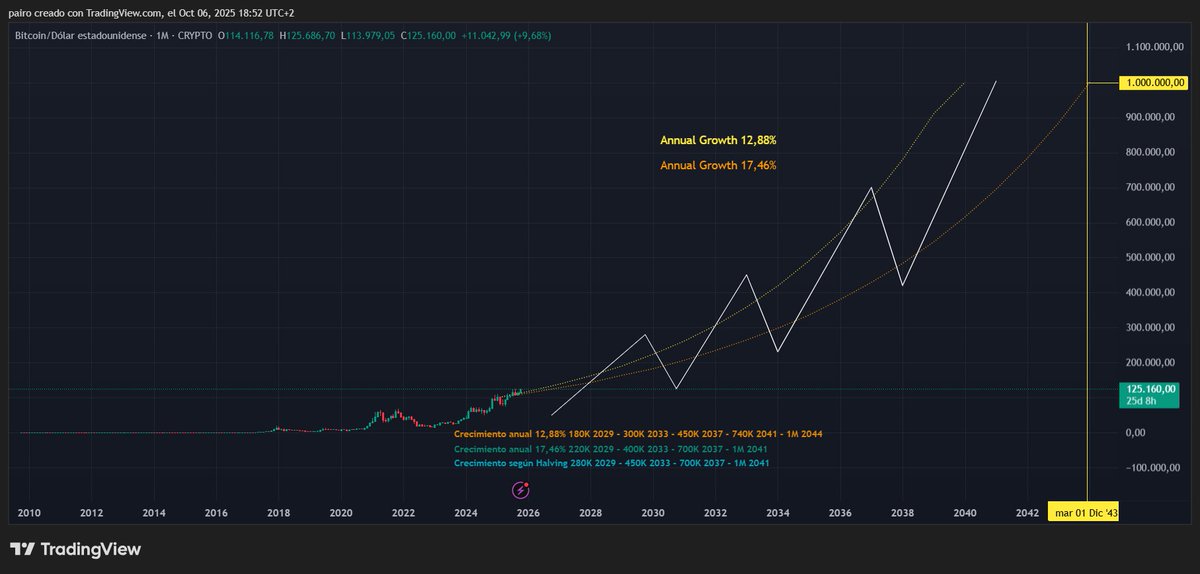Click the Crecimiento anual 12,88% annotation line
1200x574 pixels.
[638, 434]
